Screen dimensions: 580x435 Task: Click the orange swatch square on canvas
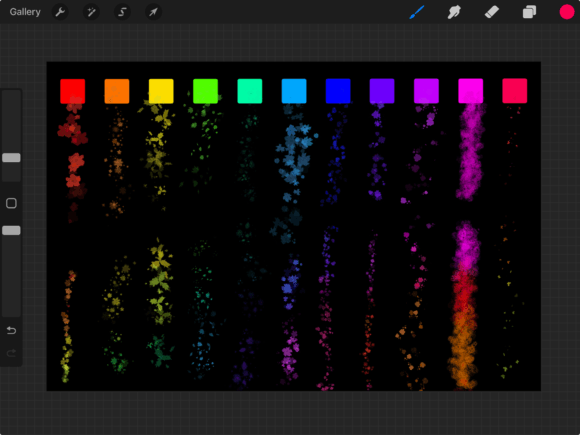[117, 91]
